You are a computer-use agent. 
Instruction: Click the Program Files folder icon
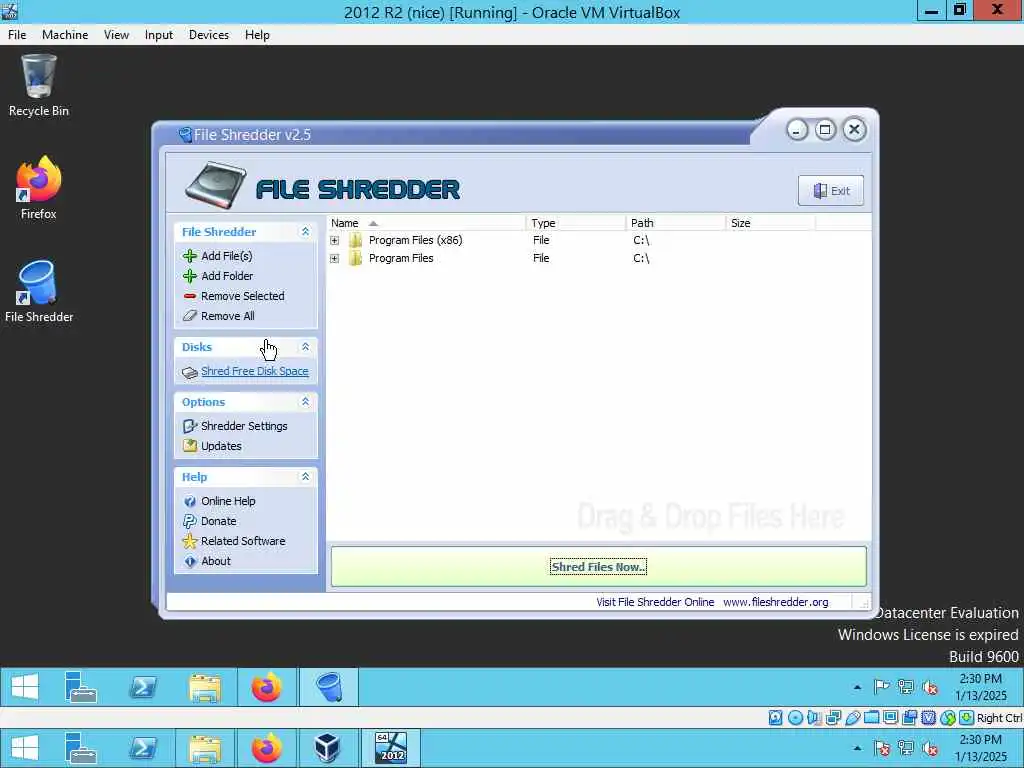click(x=355, y=259)
